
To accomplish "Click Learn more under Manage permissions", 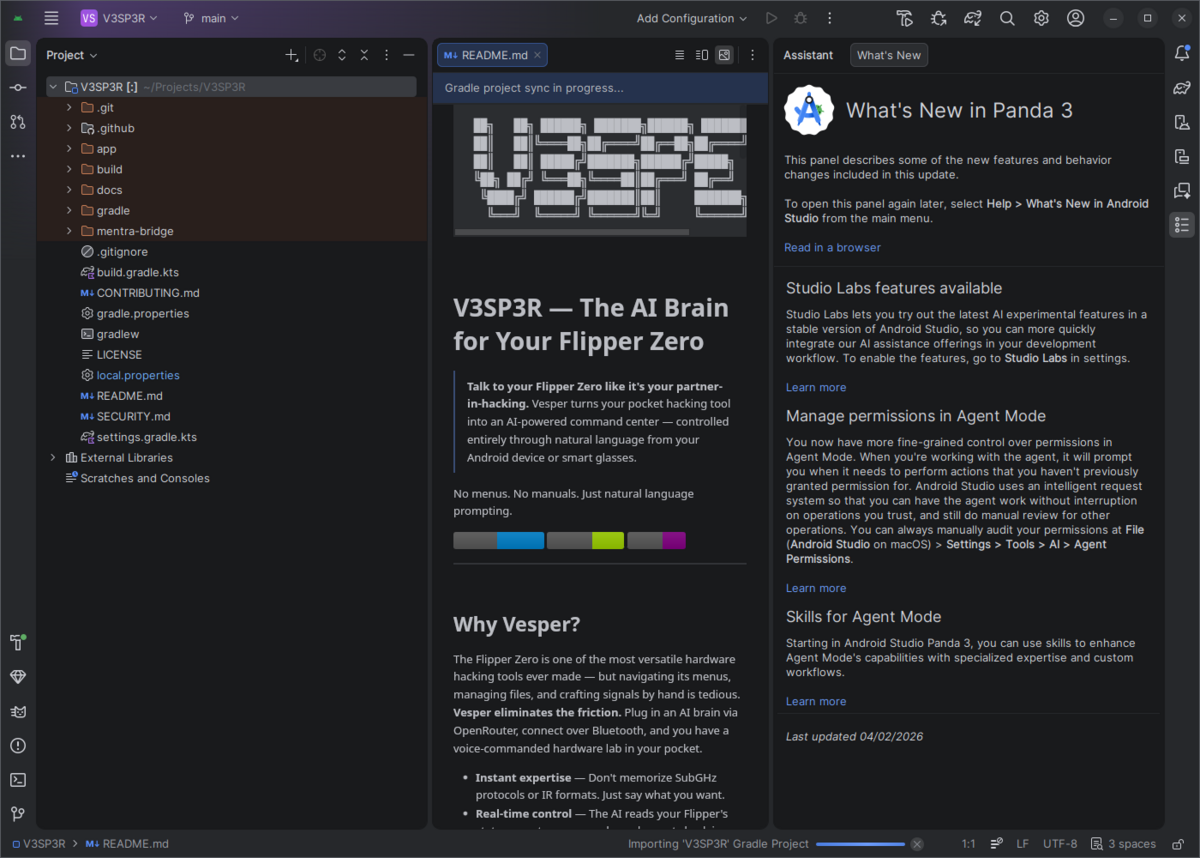I will coord(816,588).
